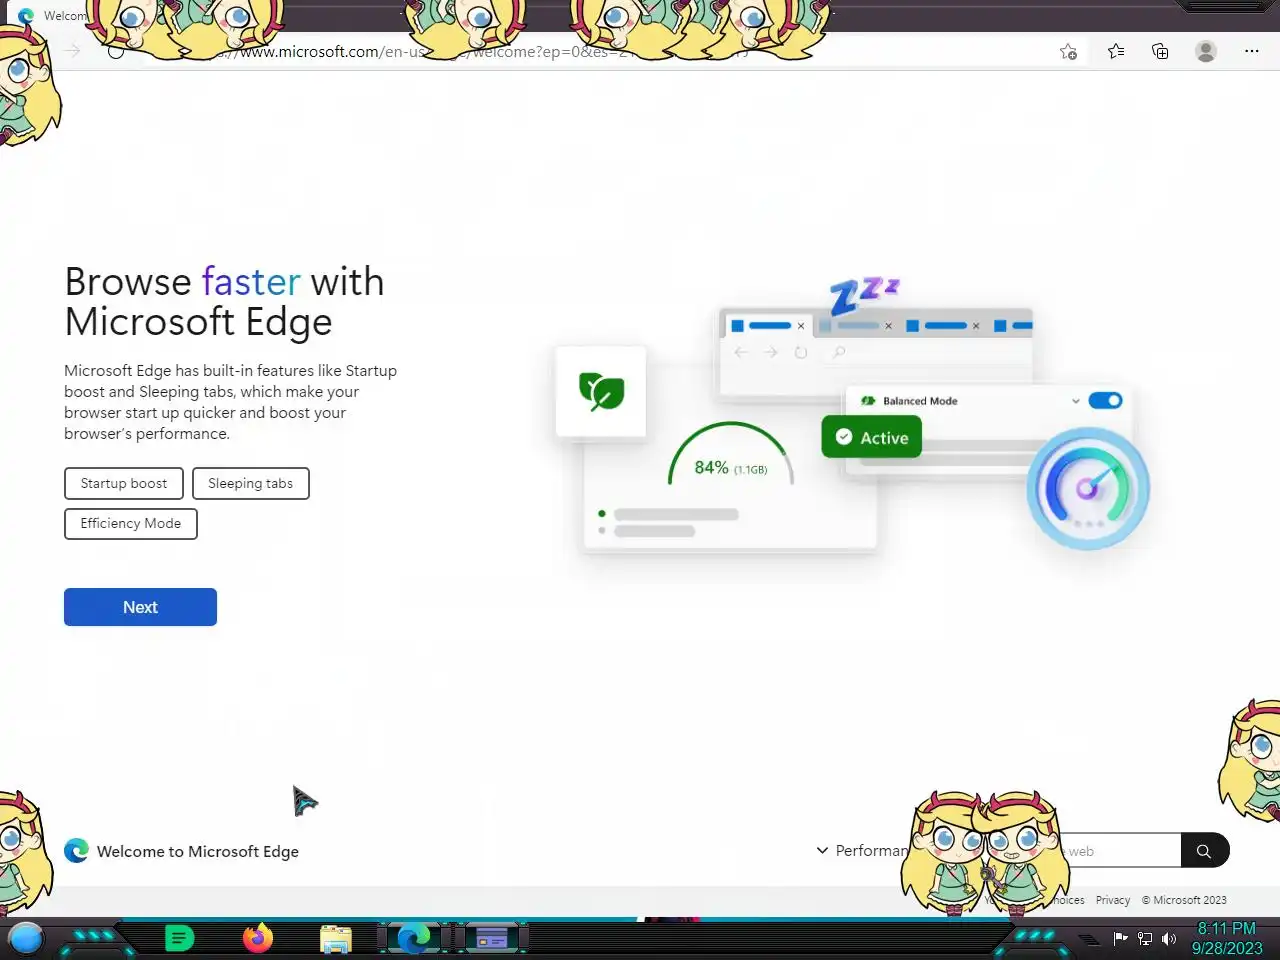Open Settings and more ellipsis menu
1280x960 pixels.
pyautogui.click(x=1252, y=51)
